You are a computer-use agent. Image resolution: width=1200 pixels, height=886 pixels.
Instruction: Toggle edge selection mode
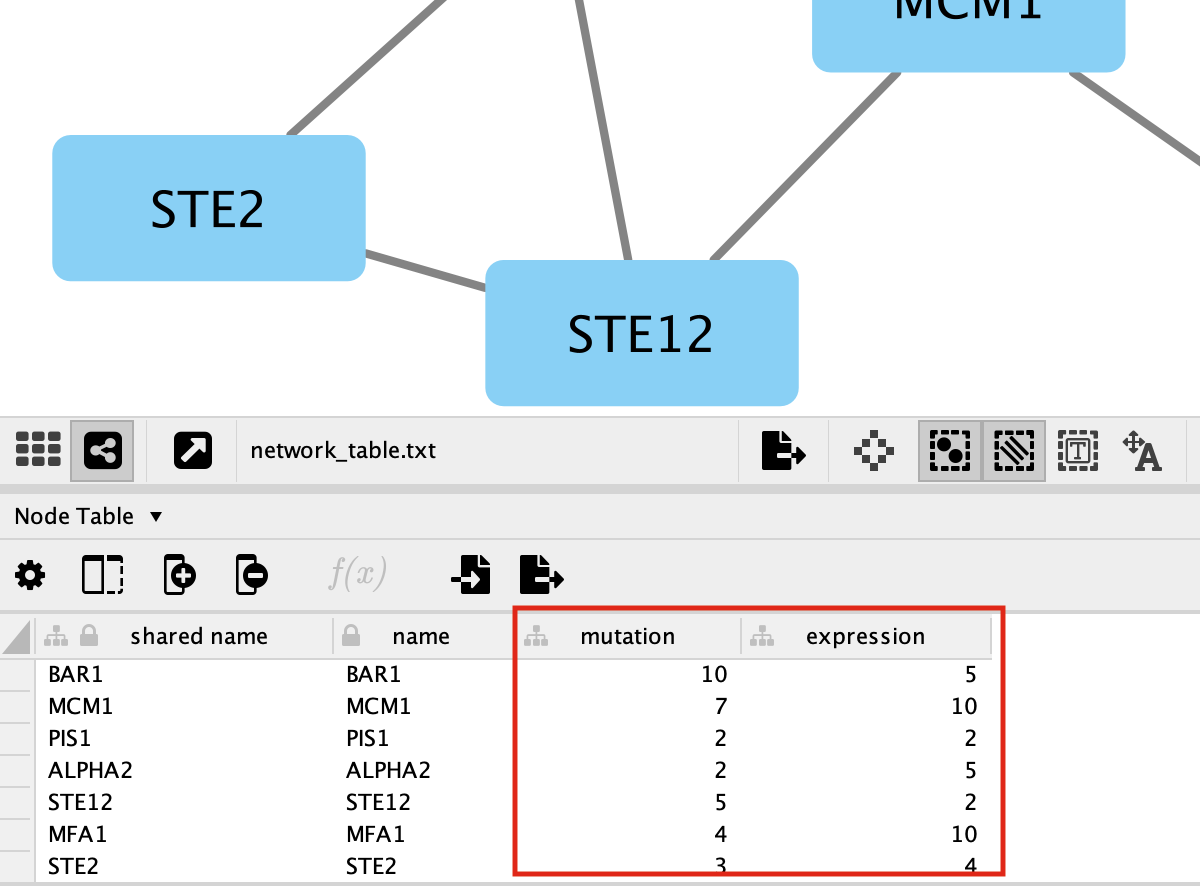(1013, 451)
